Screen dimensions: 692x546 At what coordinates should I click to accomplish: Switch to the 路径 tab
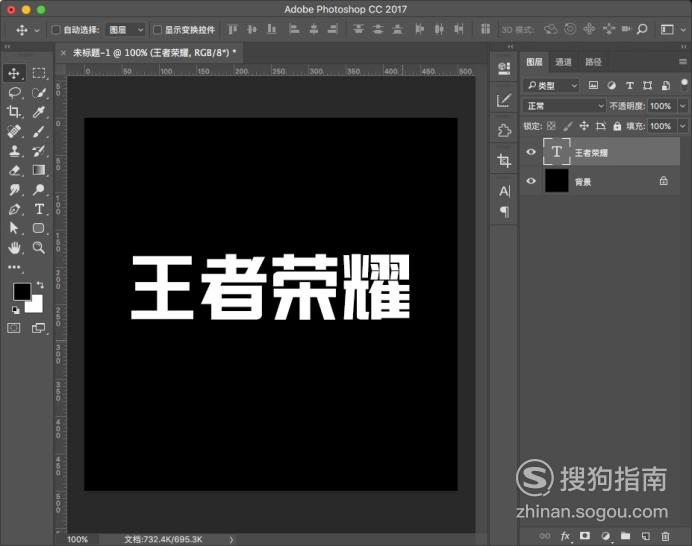click(x=593, y=62)
